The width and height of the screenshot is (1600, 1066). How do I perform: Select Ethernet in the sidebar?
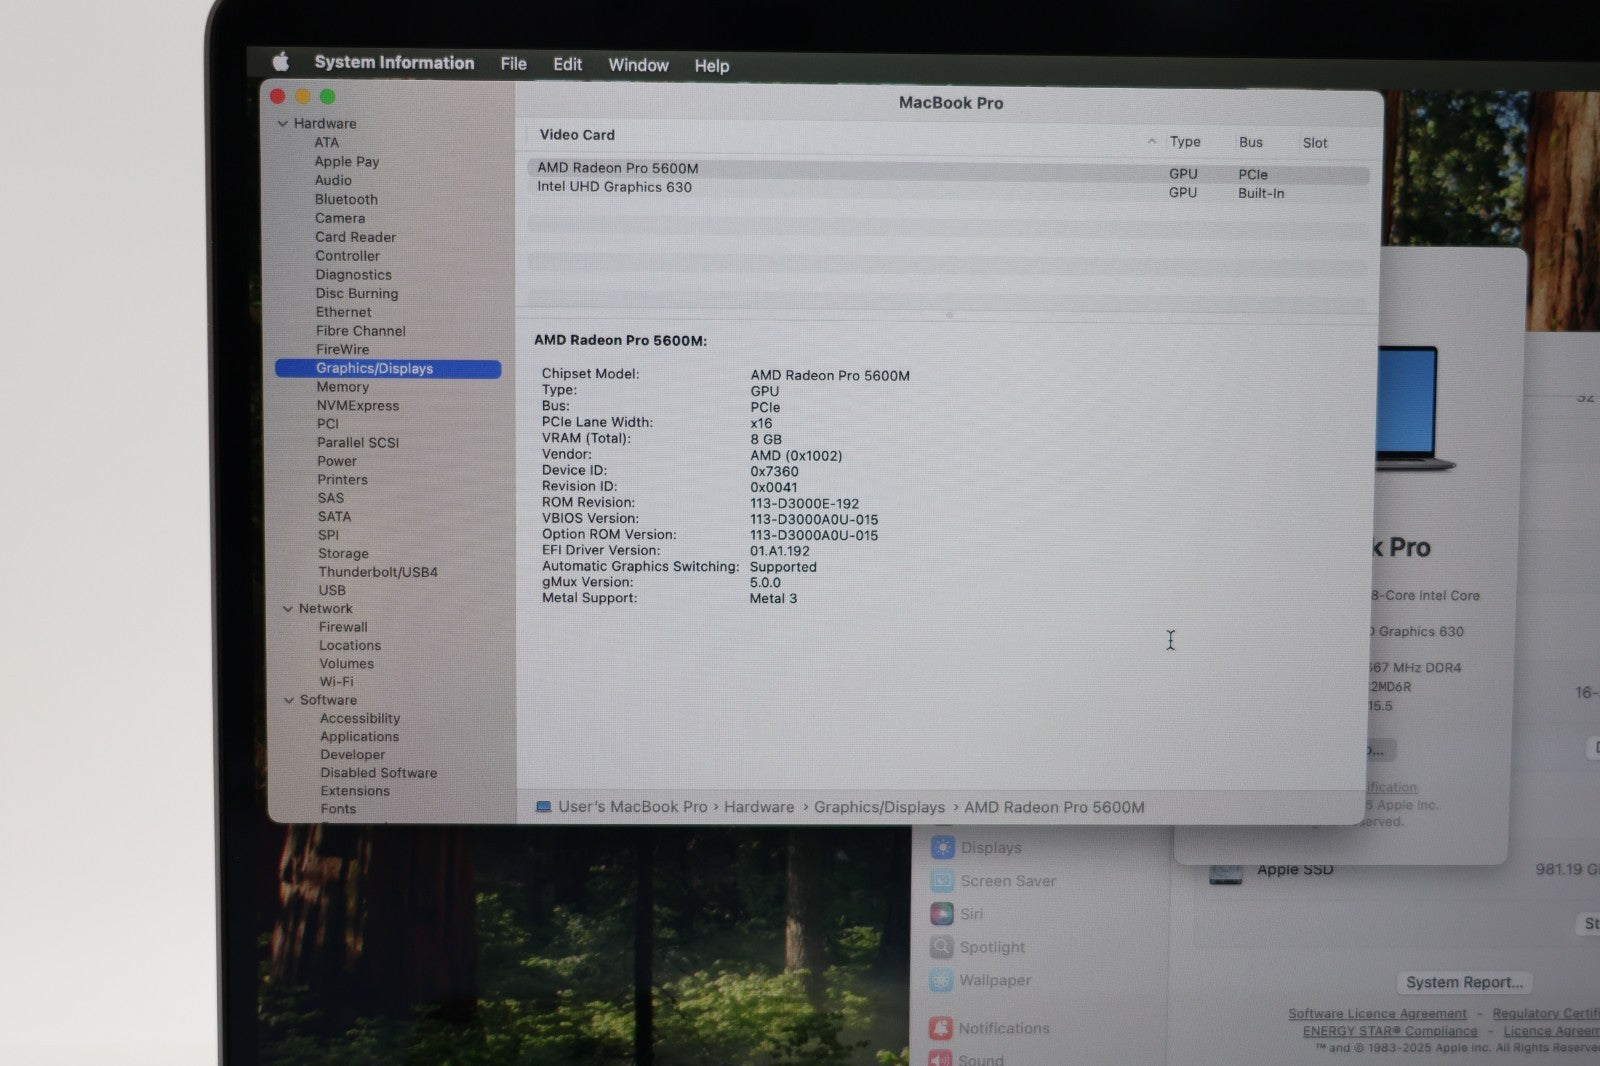[x=344, y=313]
